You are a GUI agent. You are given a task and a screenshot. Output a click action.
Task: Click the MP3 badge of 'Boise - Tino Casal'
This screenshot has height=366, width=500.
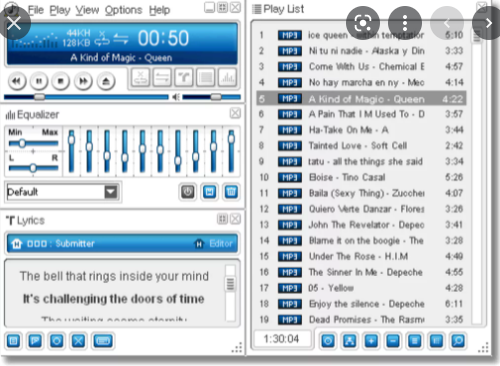coord(290,177)
